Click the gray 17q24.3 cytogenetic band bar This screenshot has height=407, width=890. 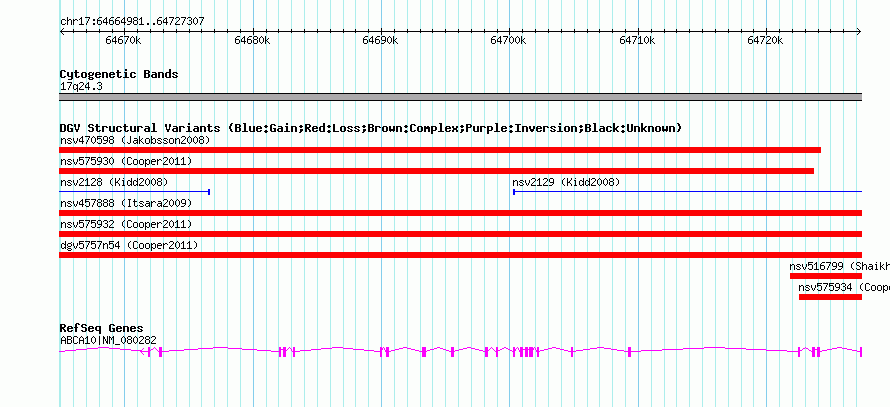(x=461, y=97)
